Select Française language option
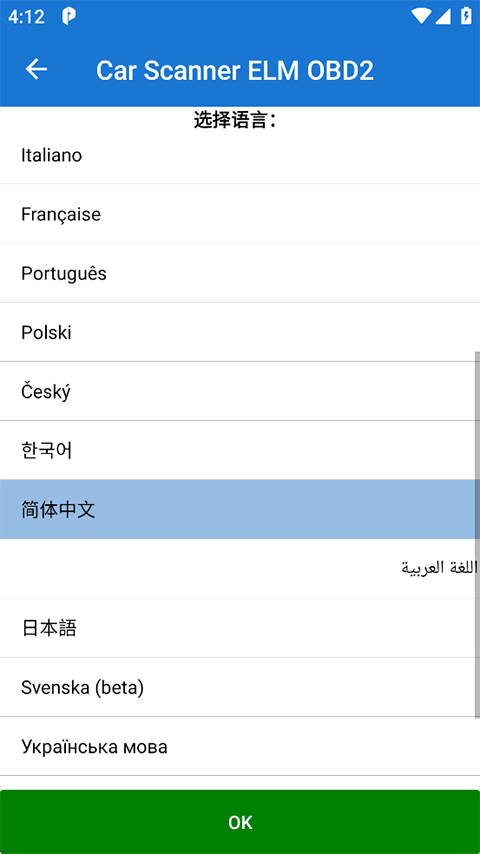This screenshot has width=480, height=854. 240,214
